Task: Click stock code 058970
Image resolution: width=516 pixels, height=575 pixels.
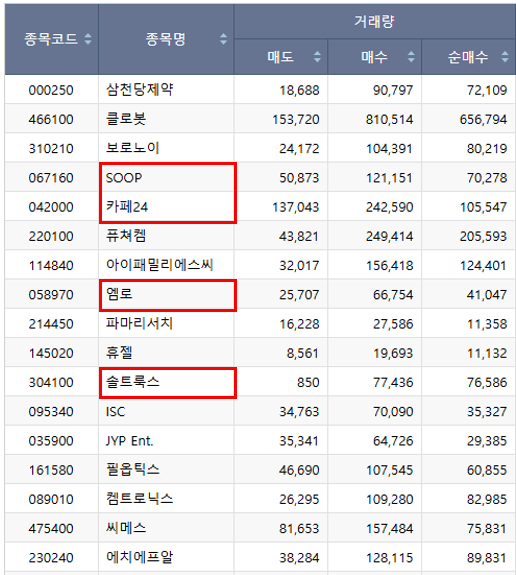Action: [51, 295]
